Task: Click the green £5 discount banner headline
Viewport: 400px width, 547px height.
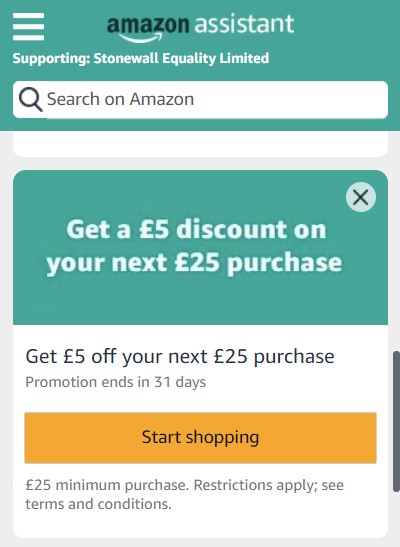Action: 194,246
